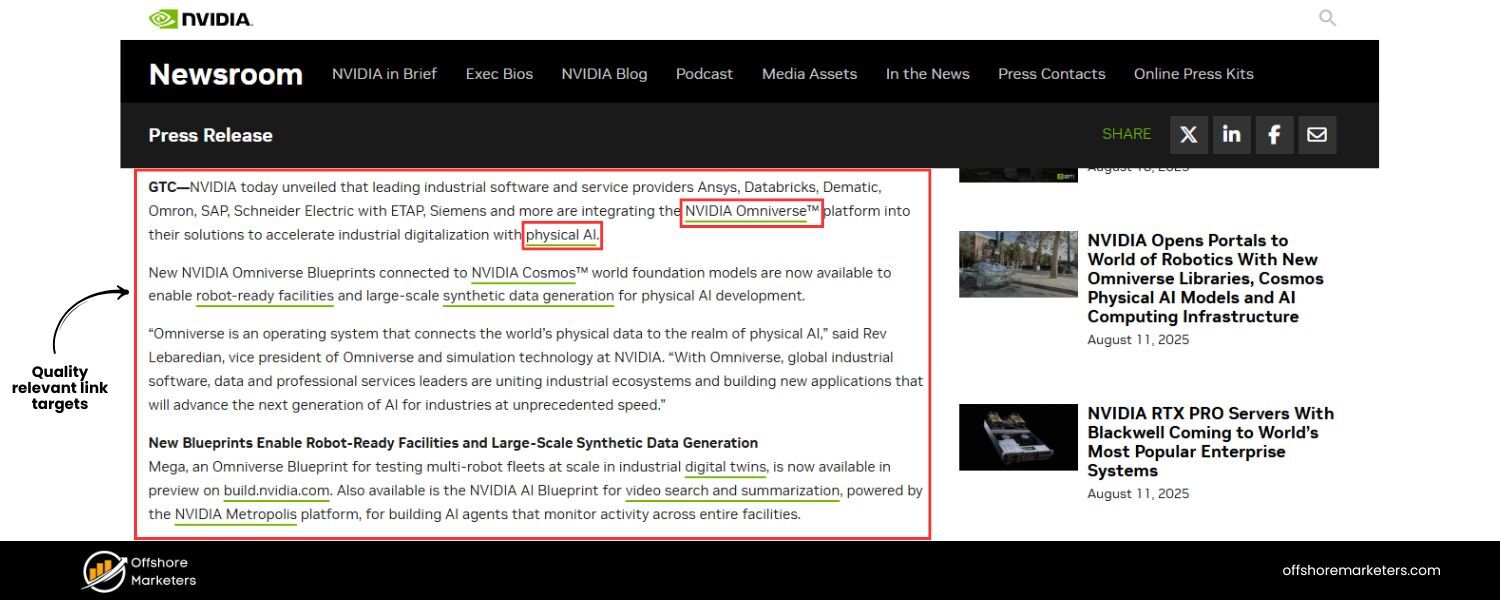Visit build.nvidia.com via its link
The image size is (1500, 600).
[x=276, y=490]
